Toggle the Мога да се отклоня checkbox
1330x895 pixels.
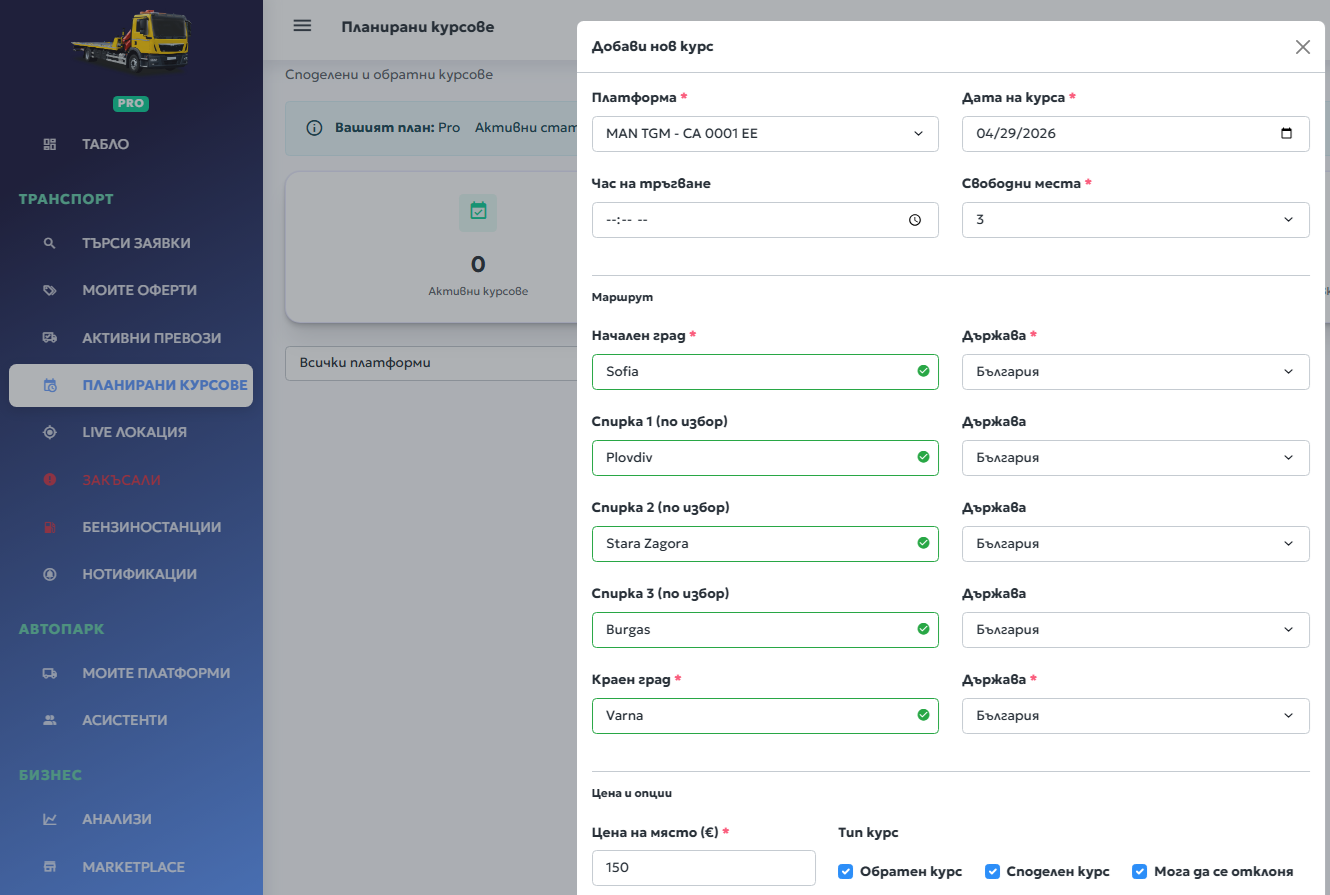[1139, 871]
